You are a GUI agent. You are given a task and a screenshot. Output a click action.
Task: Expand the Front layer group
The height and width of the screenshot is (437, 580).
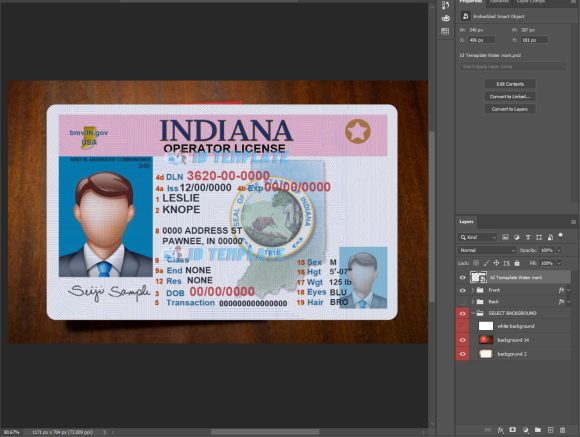pyautogui.click(x=472, y=290)
